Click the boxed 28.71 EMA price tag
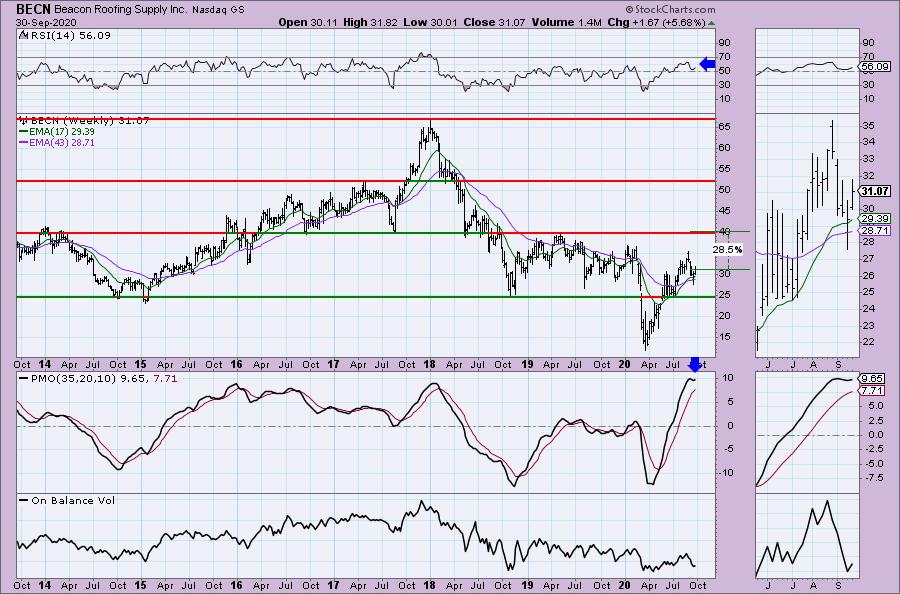This screenshot has height=594, width=900. pos(875,231)
